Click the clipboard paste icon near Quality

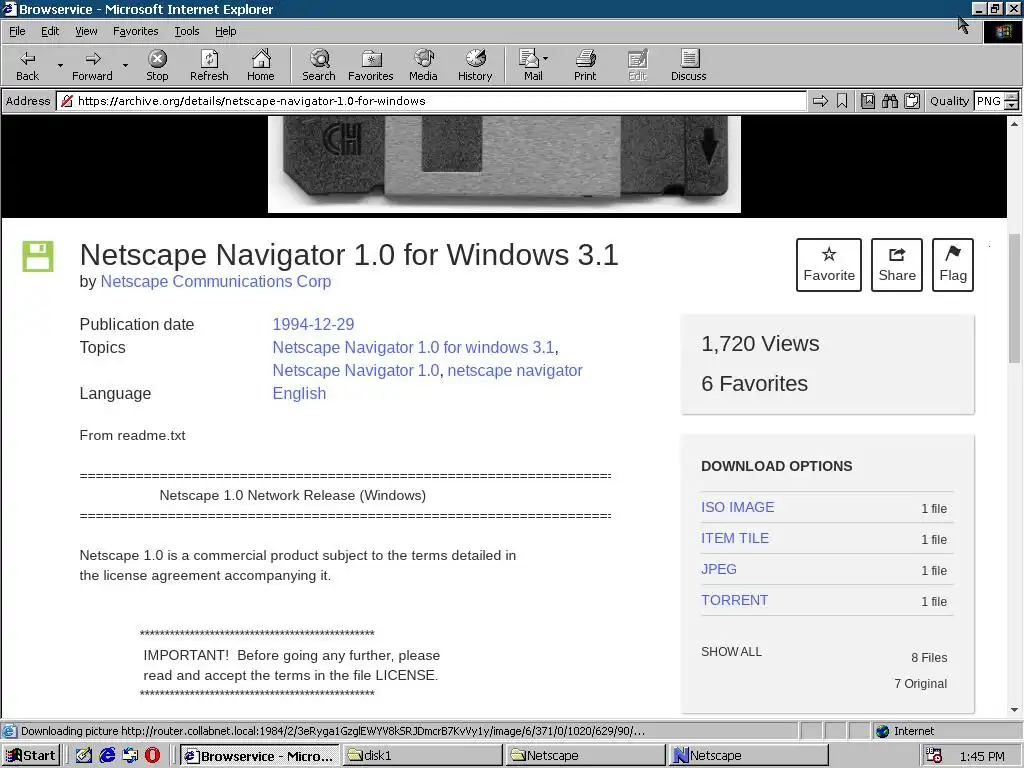(x=912, y=101)
